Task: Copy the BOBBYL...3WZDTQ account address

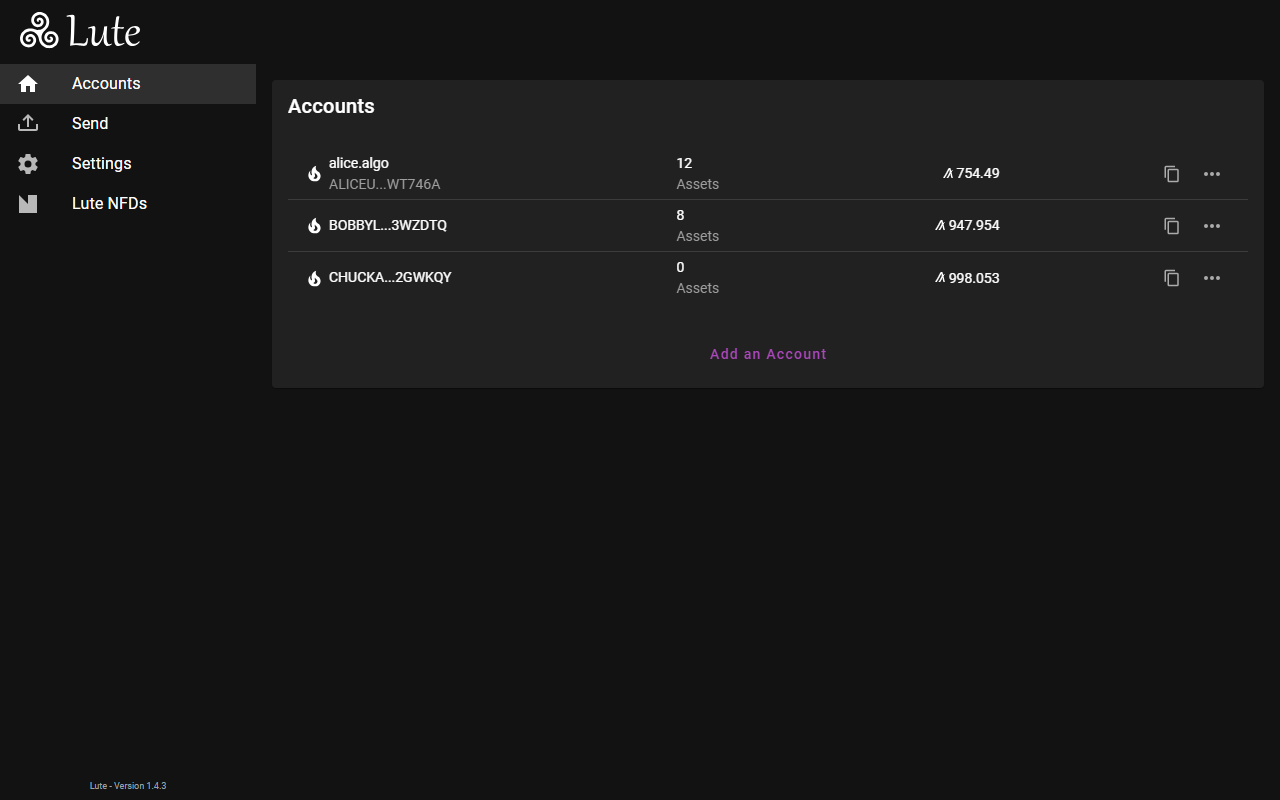Action: tap(1172, 226)
